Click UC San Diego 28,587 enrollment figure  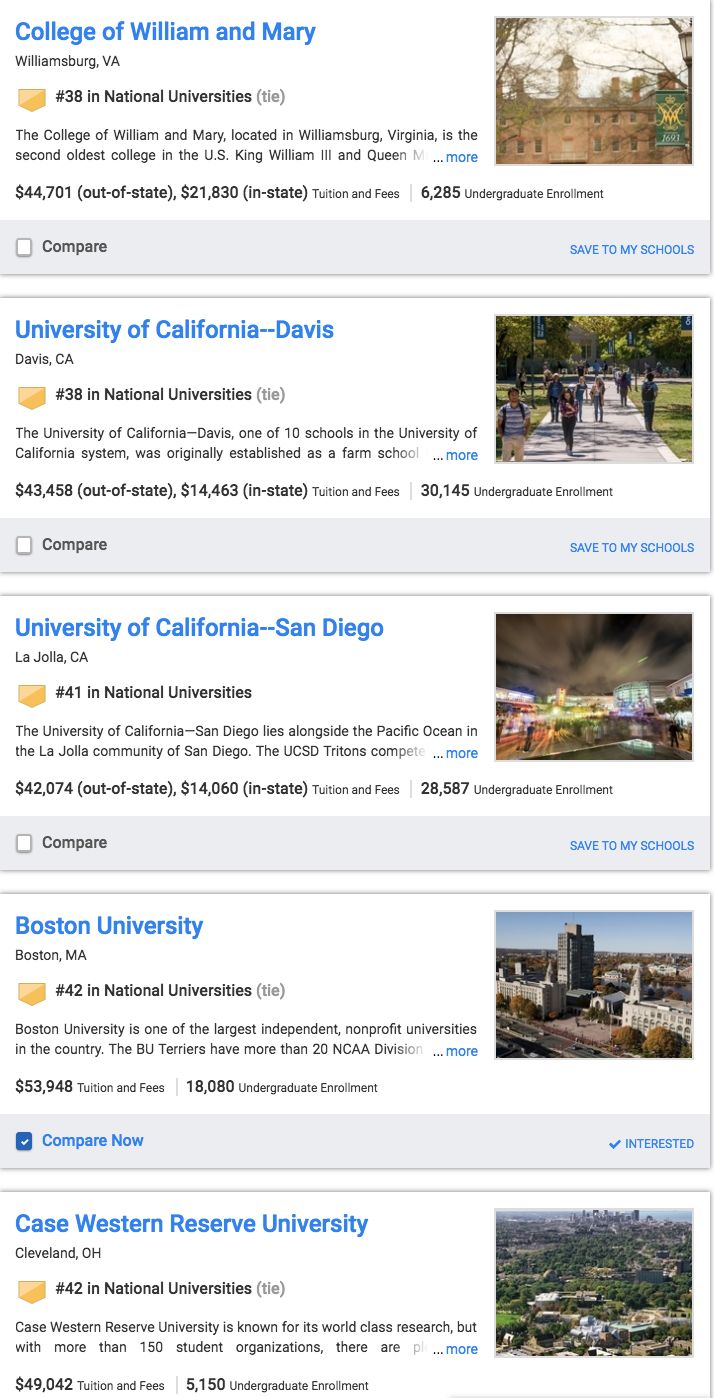point(445,788)
